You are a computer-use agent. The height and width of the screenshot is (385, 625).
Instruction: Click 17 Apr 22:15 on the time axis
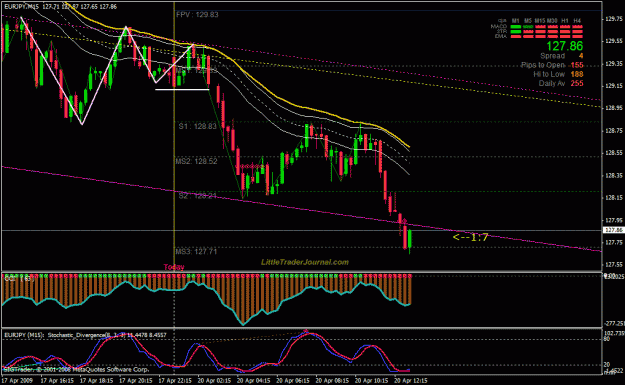[x=175, y=381]
